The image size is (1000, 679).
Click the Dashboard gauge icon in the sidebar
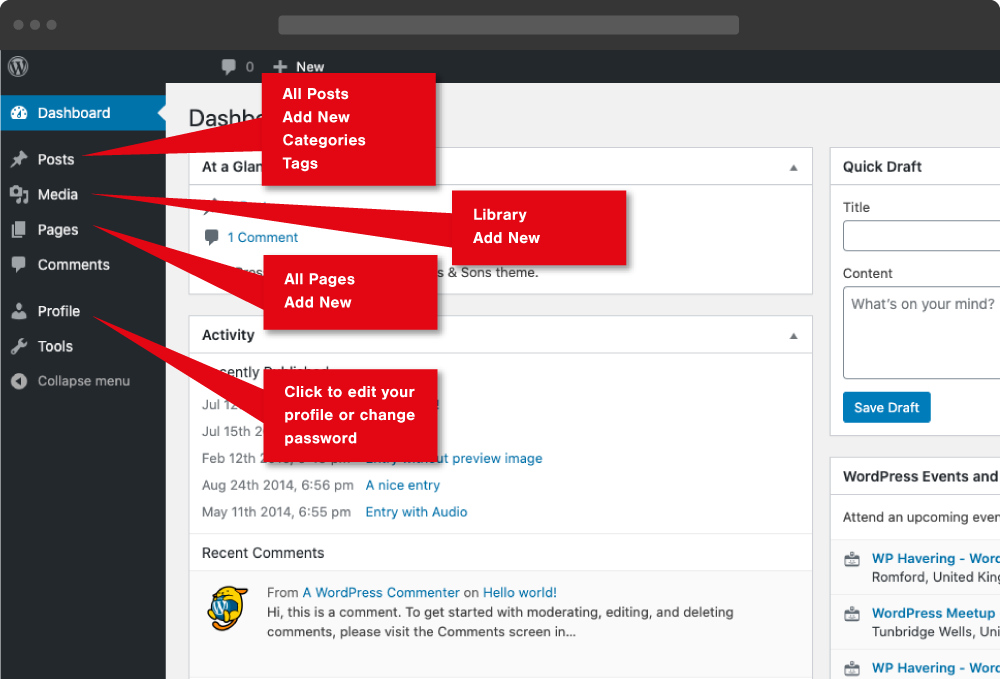point(19,113)
